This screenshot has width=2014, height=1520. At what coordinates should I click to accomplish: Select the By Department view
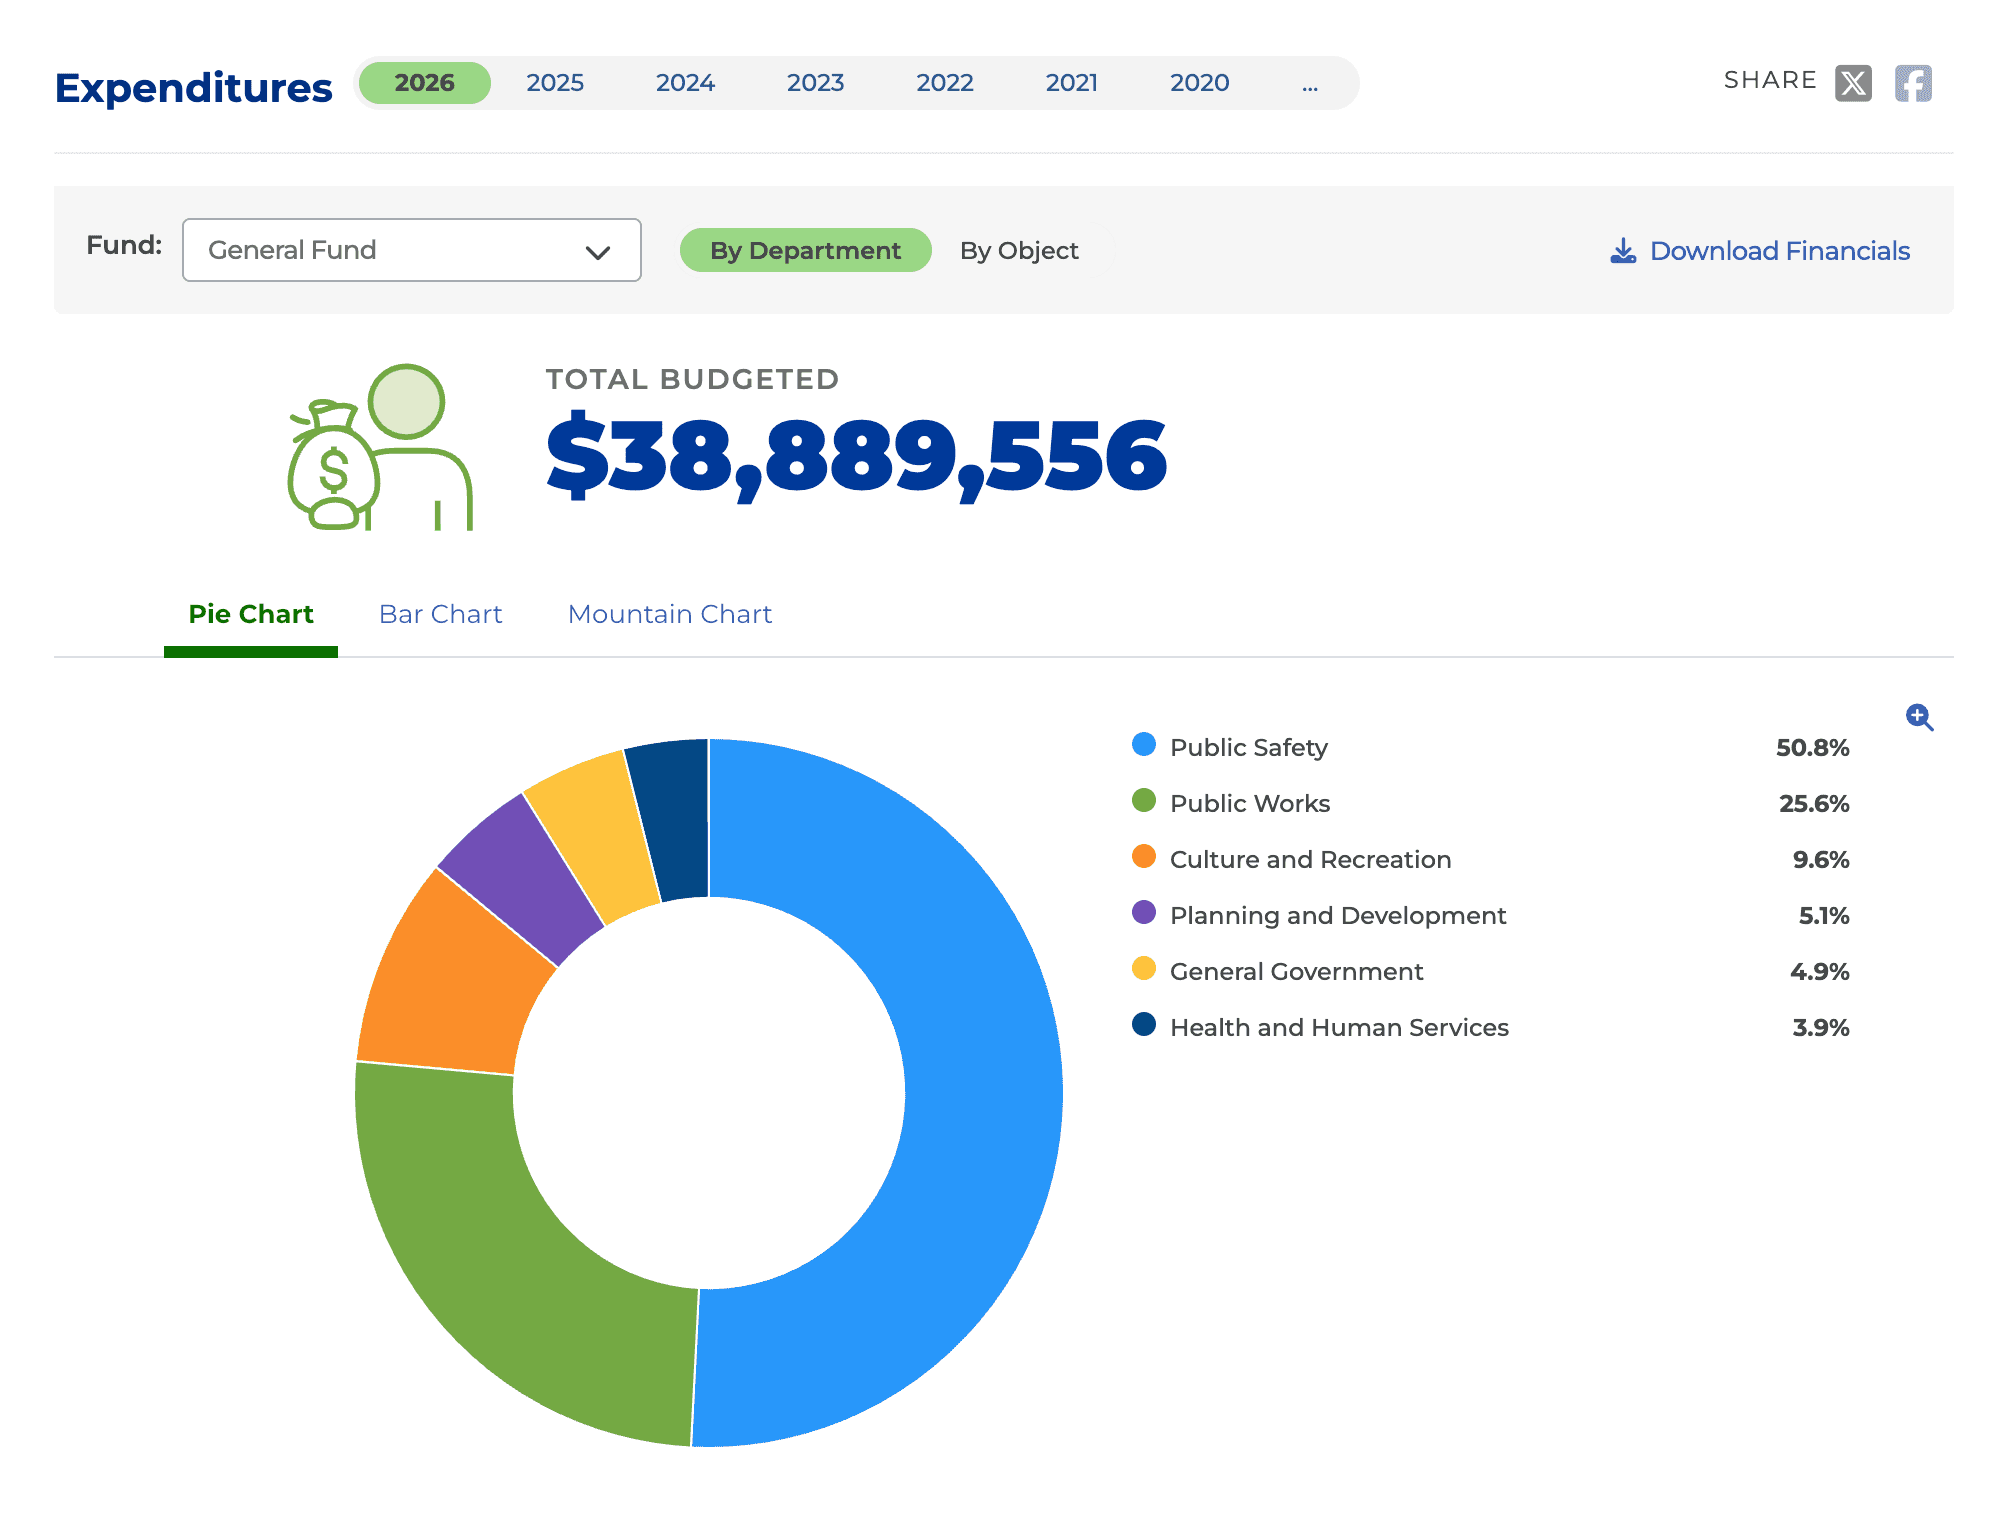(x=805, y=250)
